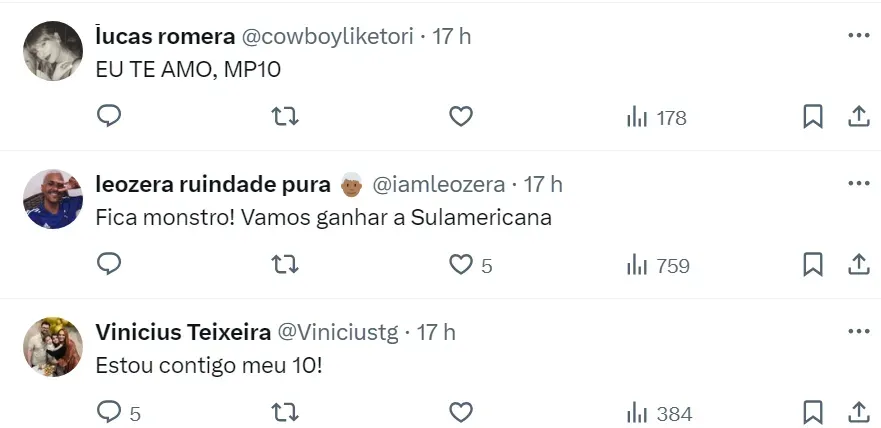This screenshot has width=881, height=428.
Task: Reply to leozera's Sulamericana tweet
Action: pos(109,265)
